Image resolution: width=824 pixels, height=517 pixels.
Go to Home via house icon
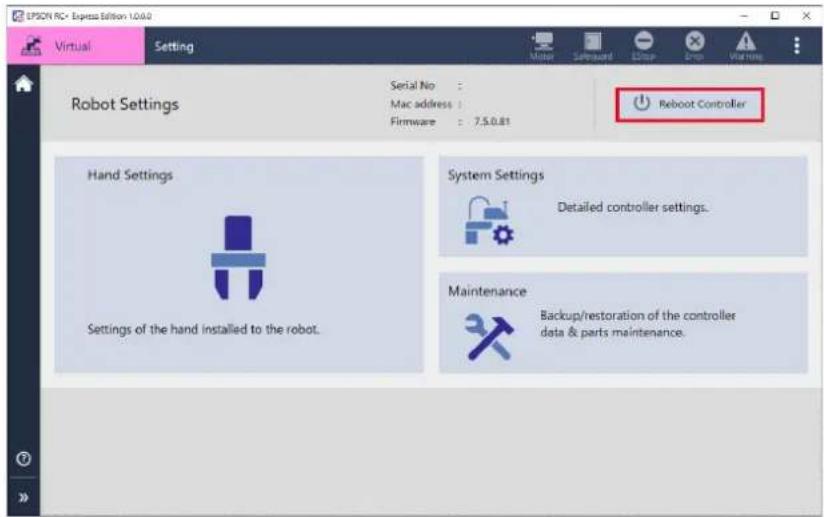(24, 84)
